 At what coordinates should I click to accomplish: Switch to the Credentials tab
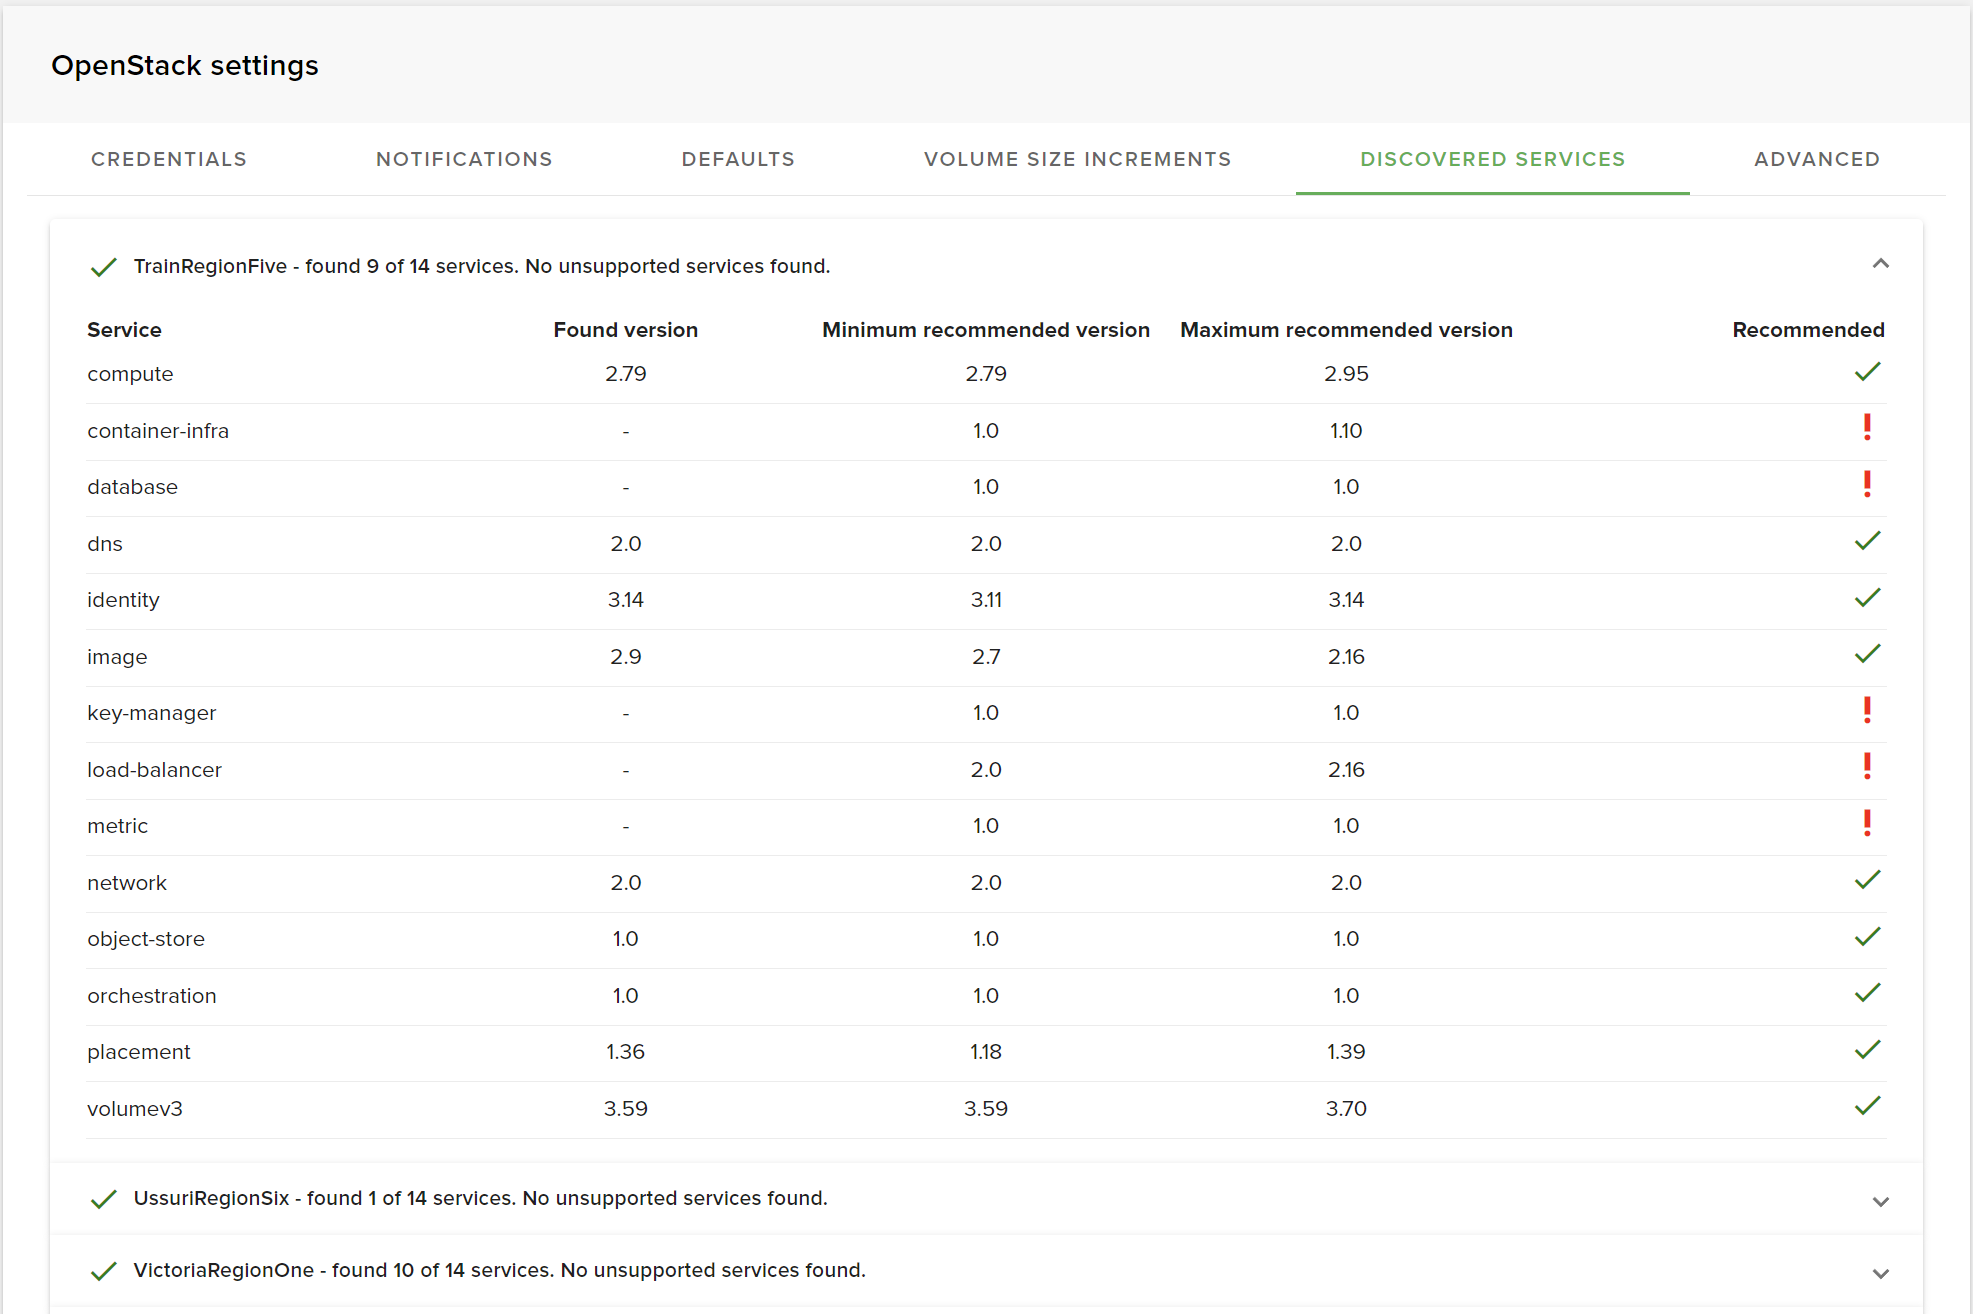169,159
